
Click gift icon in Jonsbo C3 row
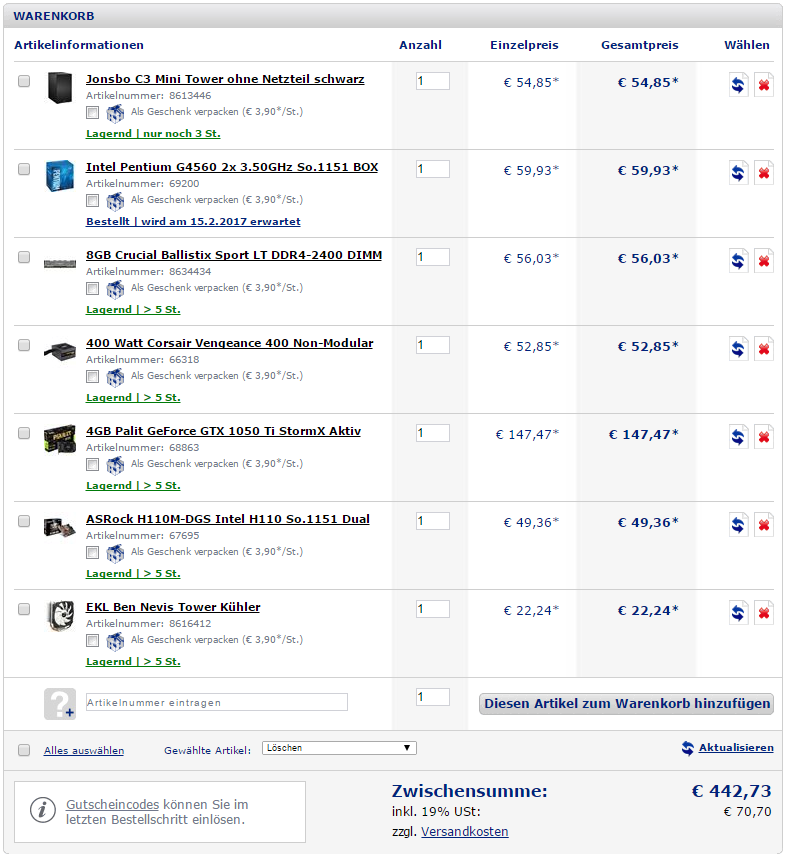115,113
